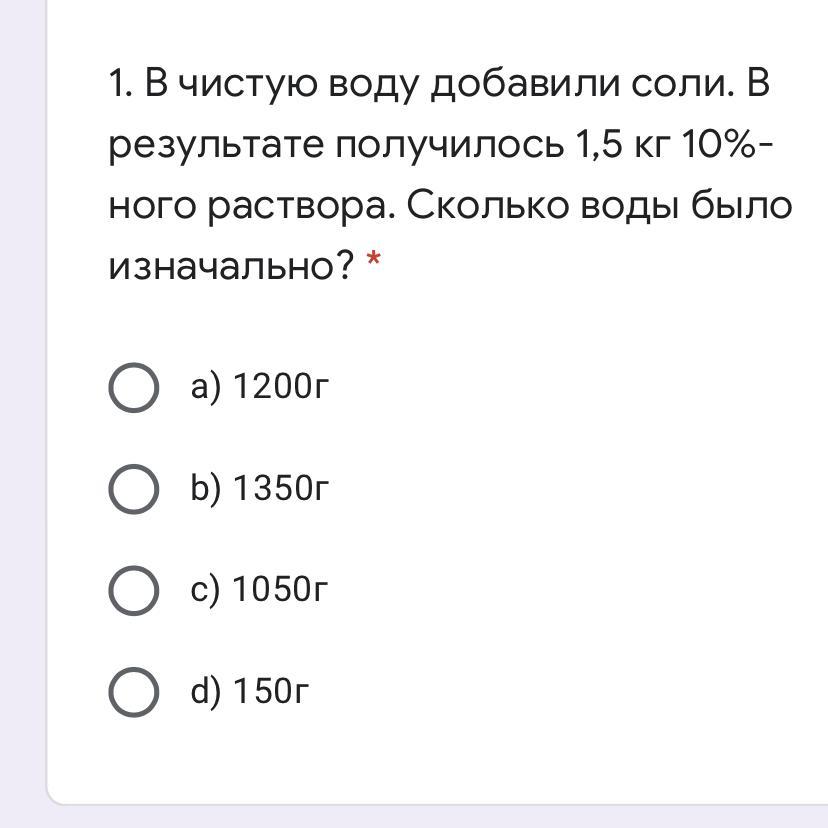828x828 pixels.
Task: Click the word "изначально?"
Action: click(232, 265)
